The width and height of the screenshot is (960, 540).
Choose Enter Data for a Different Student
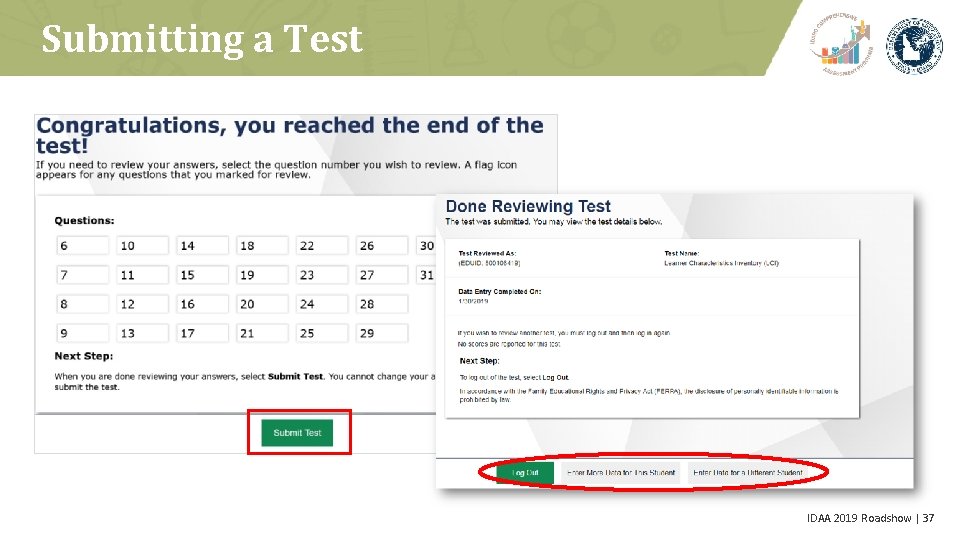tap(748, 473)
